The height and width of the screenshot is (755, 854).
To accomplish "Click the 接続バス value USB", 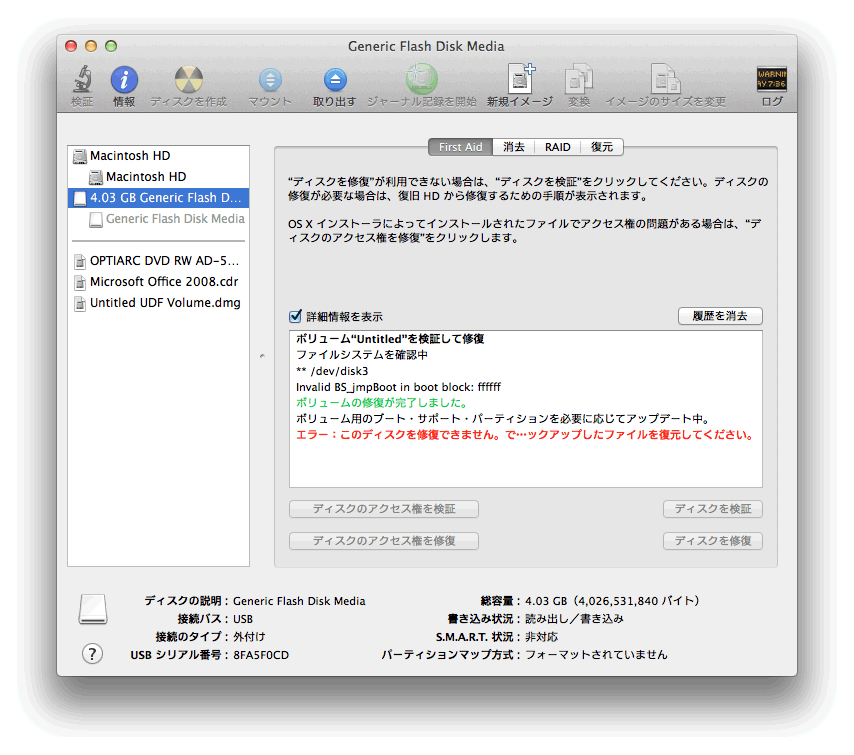I will 243,619.
